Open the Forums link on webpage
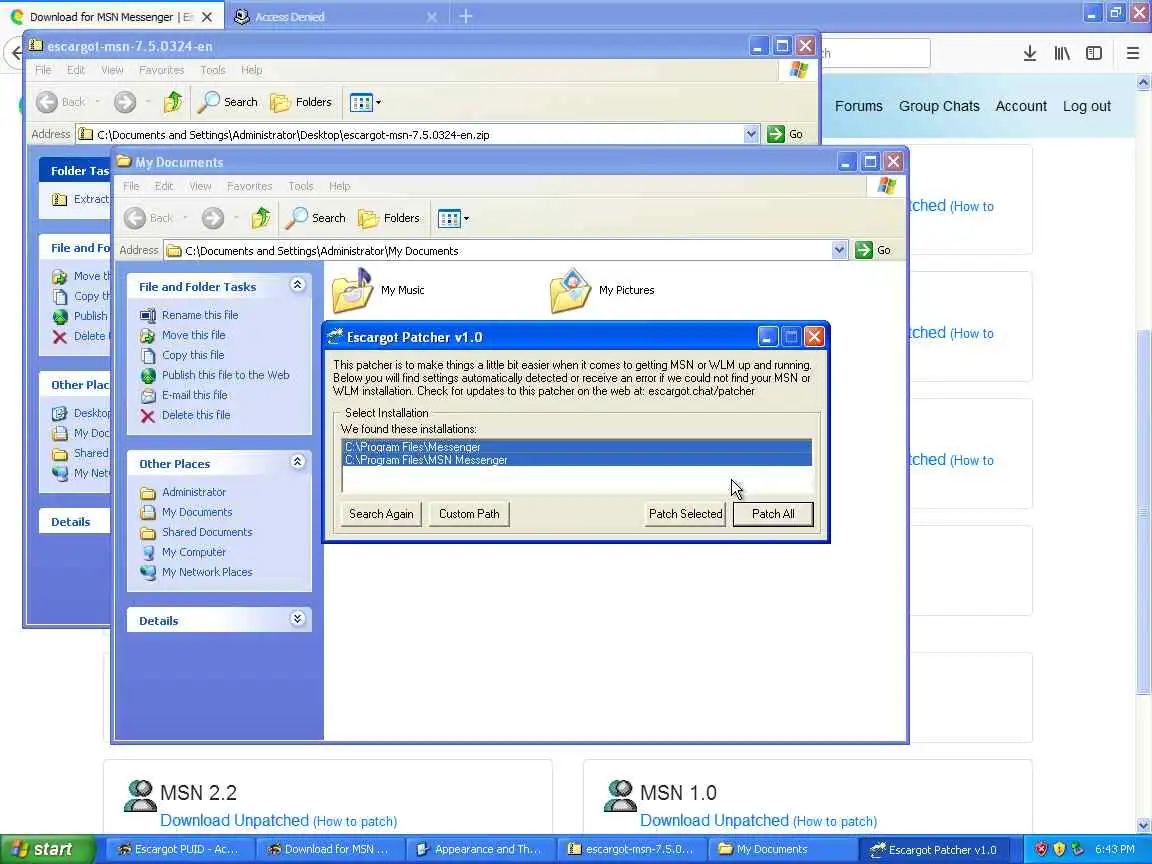The image size is (1152, 864). (859, 106)
